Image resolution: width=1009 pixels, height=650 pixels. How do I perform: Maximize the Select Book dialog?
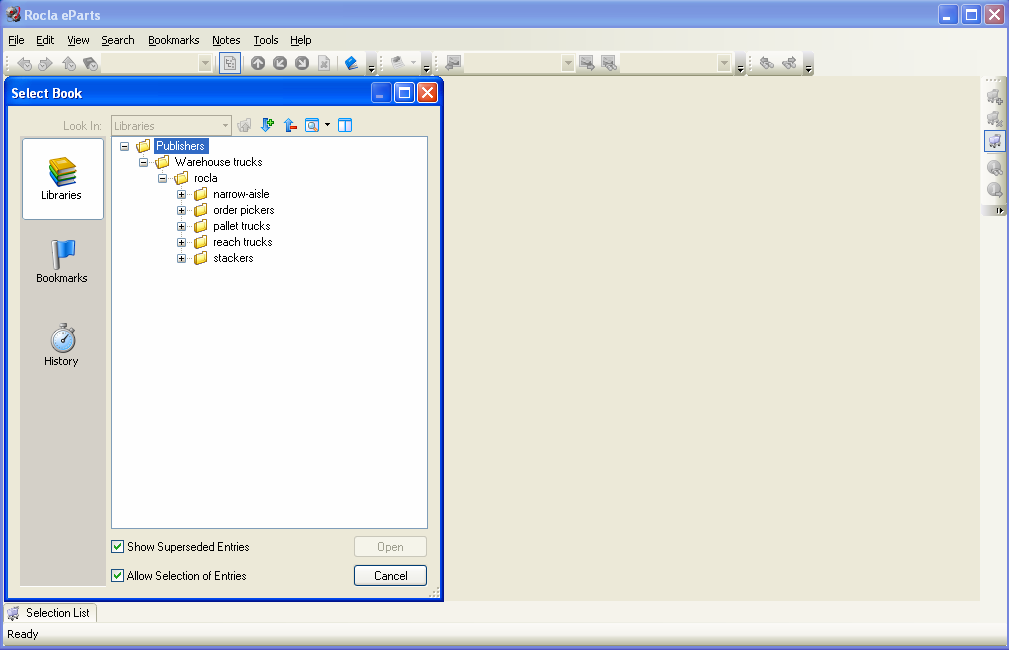pos(404,93)
